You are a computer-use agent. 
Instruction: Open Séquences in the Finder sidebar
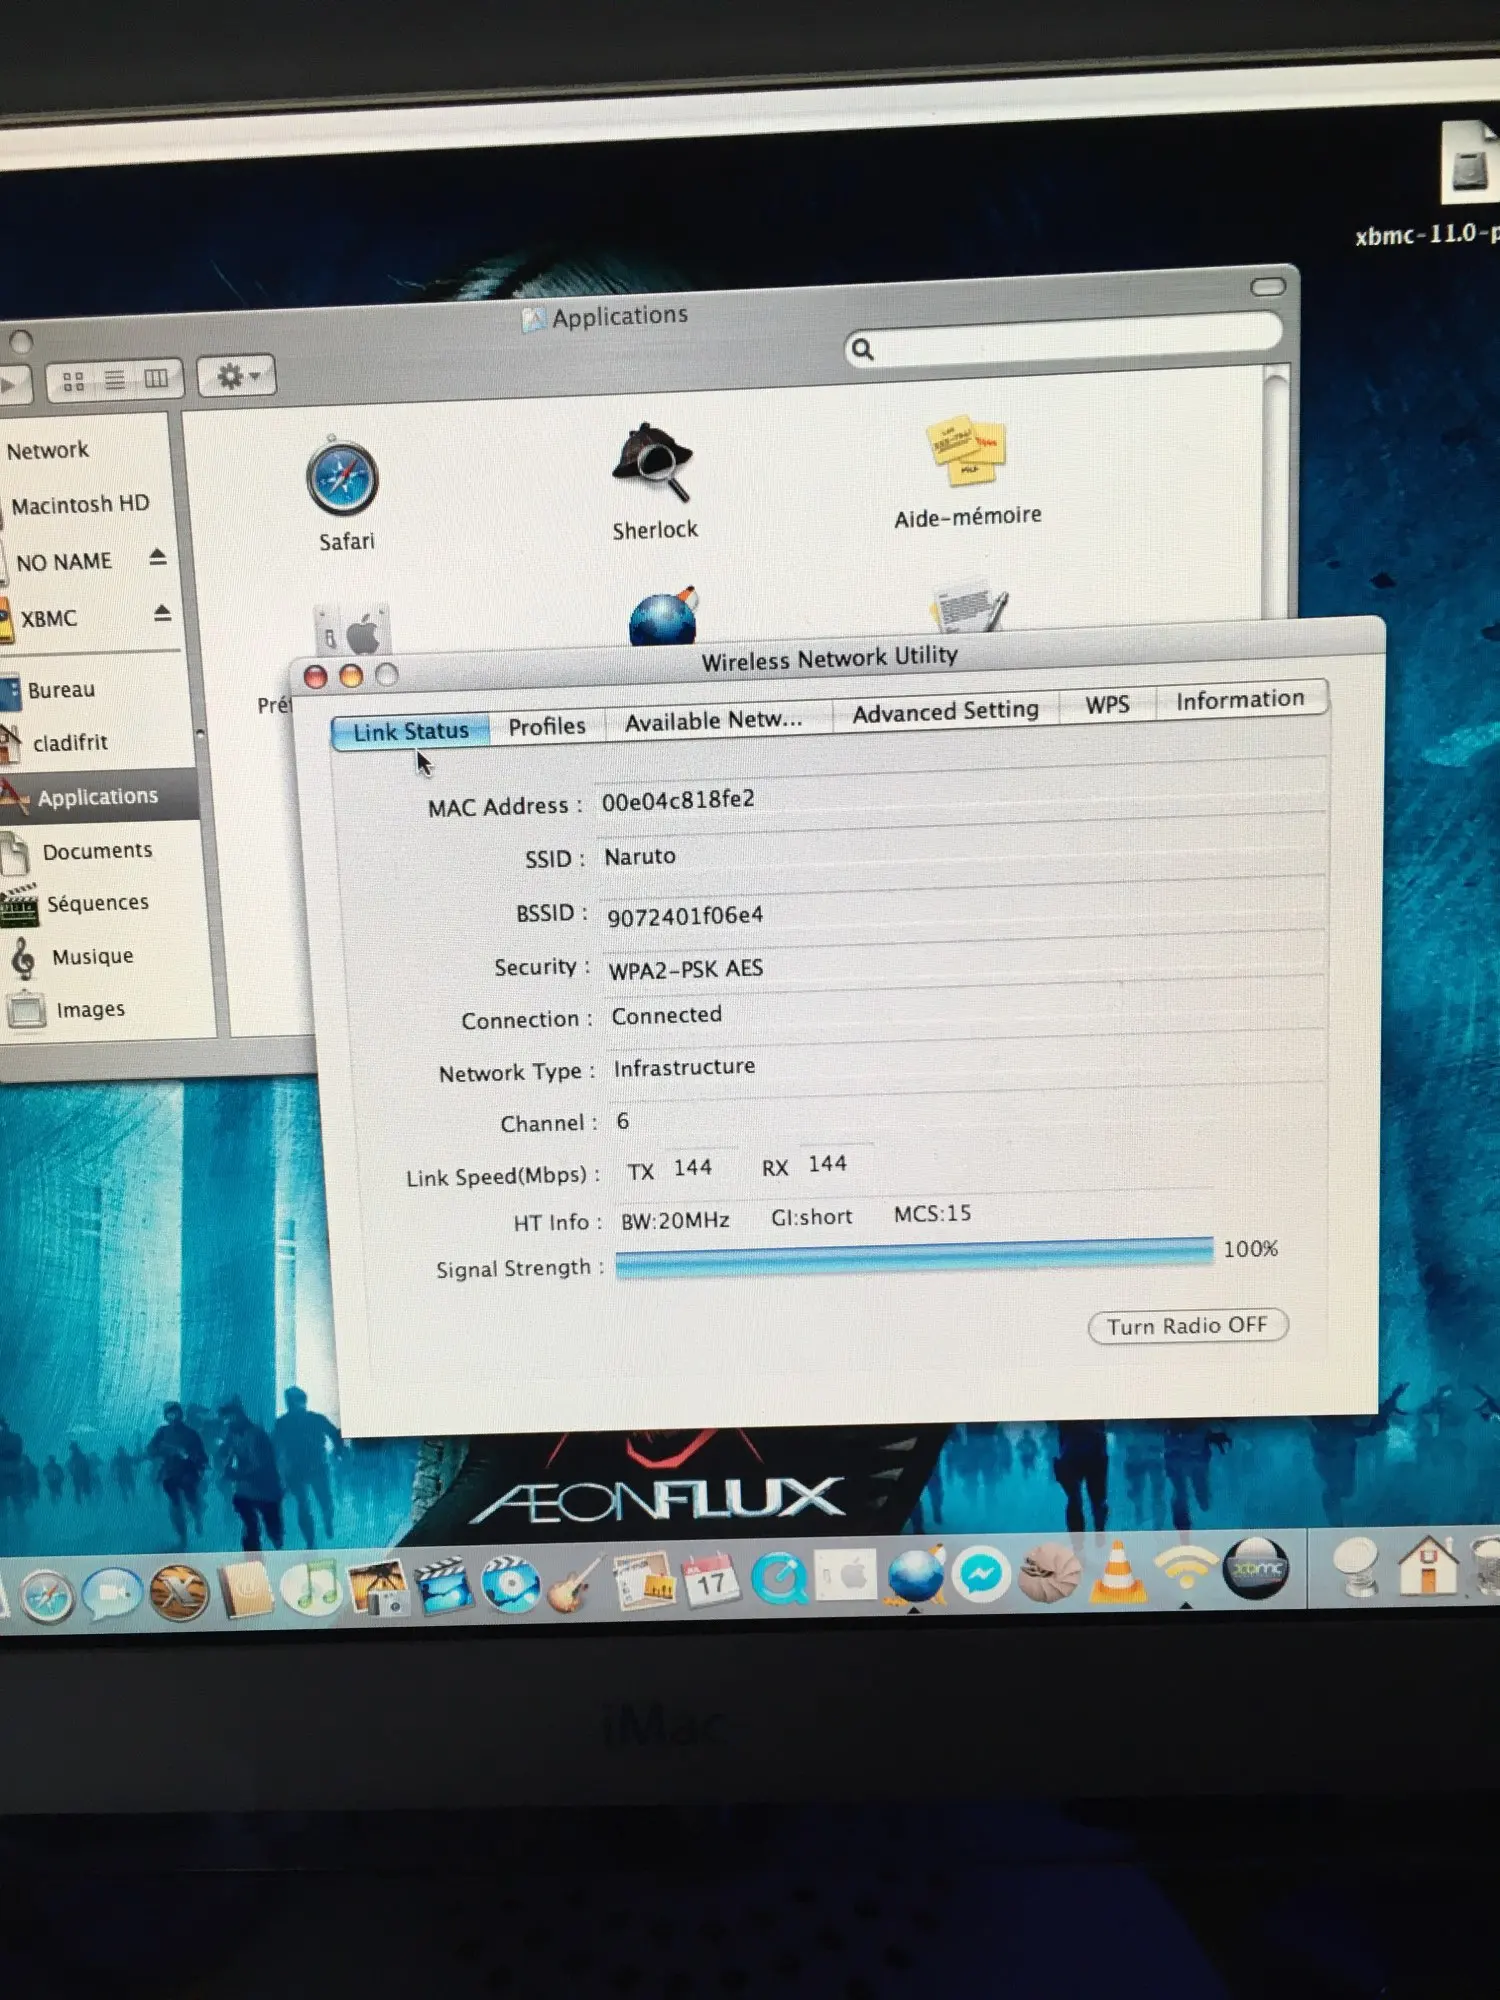(97, 903)
